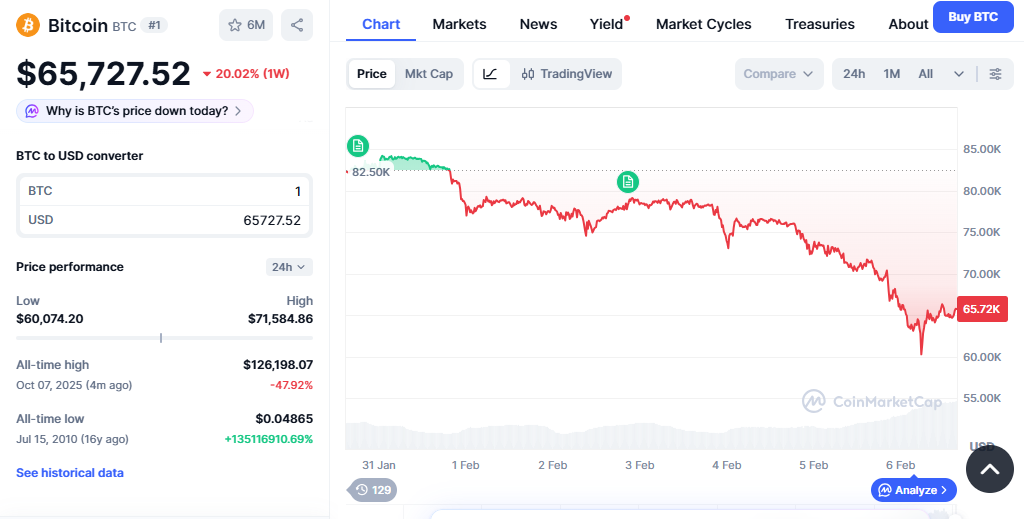This screenshot has height=519, width=1024.
Task: Toggle chart to Price view
Action: 371,74
